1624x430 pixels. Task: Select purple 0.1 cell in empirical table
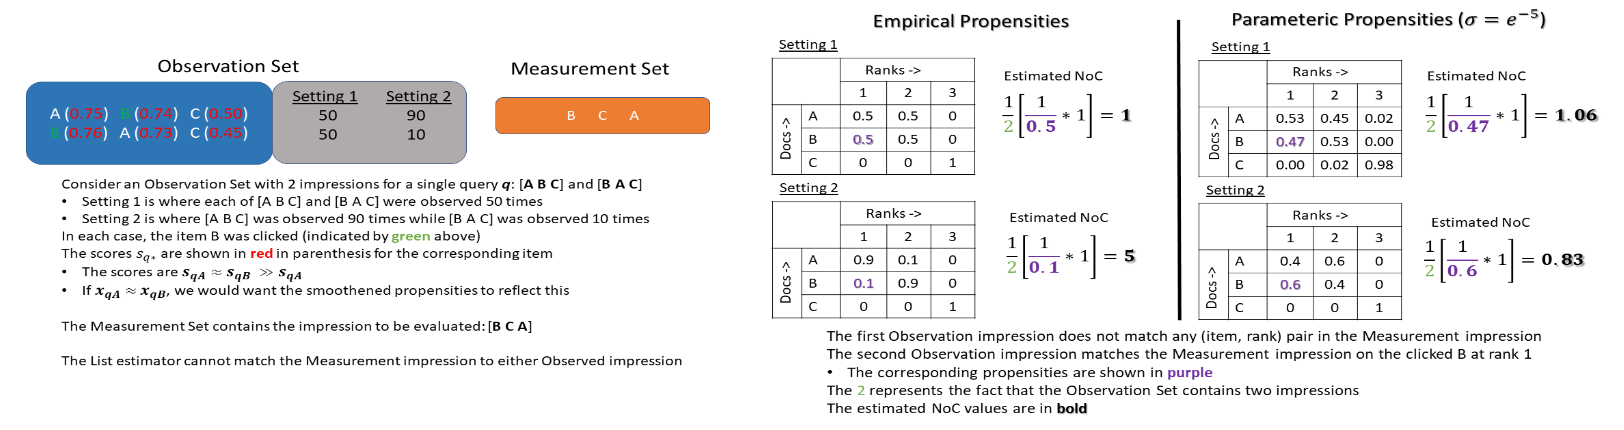pyautogui.click(x=863, y=283)
